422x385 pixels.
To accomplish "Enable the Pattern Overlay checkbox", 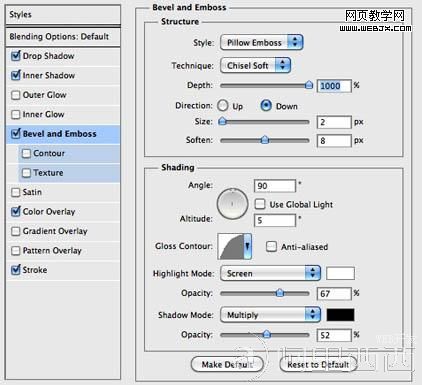I will click(x=15, y=250).
